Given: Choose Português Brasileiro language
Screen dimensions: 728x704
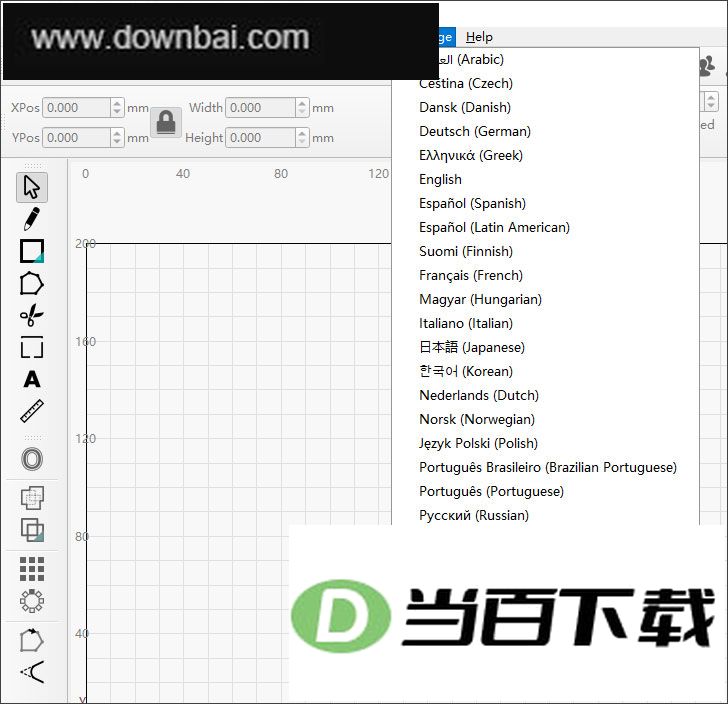Looking at the screenshot, I should click(546, 467).
